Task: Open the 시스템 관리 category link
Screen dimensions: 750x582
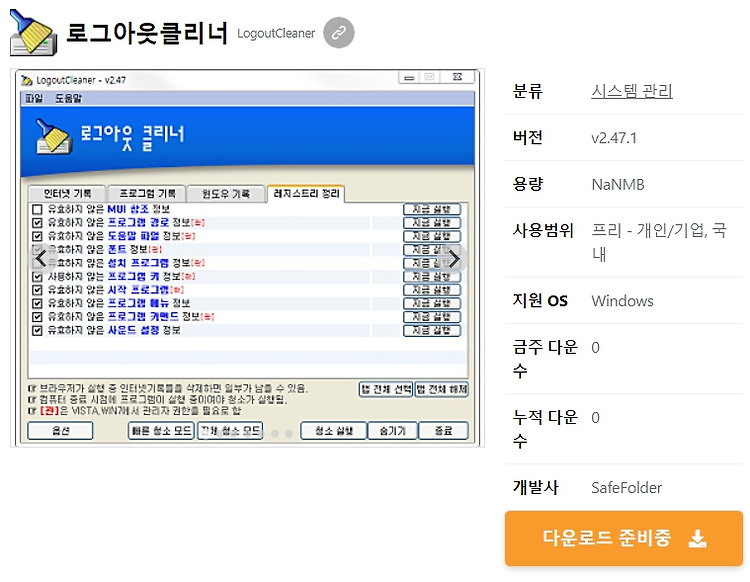Action: click(632, 91)
